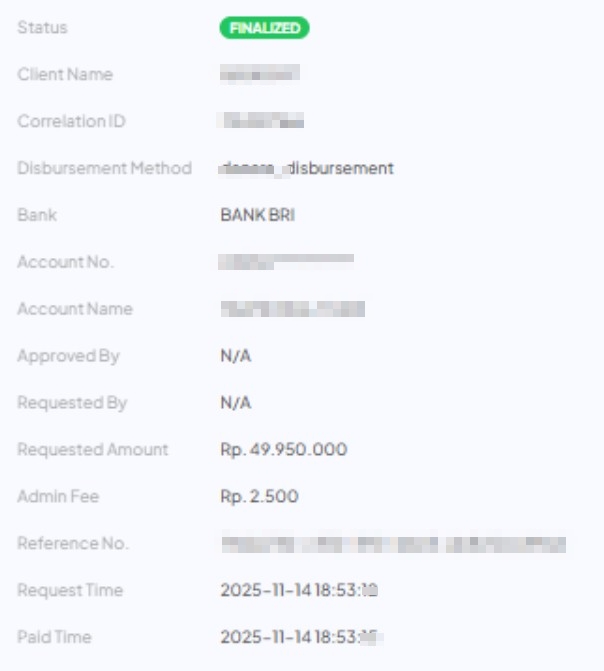Select the blurred Client Name value

(x=259, y=74)
